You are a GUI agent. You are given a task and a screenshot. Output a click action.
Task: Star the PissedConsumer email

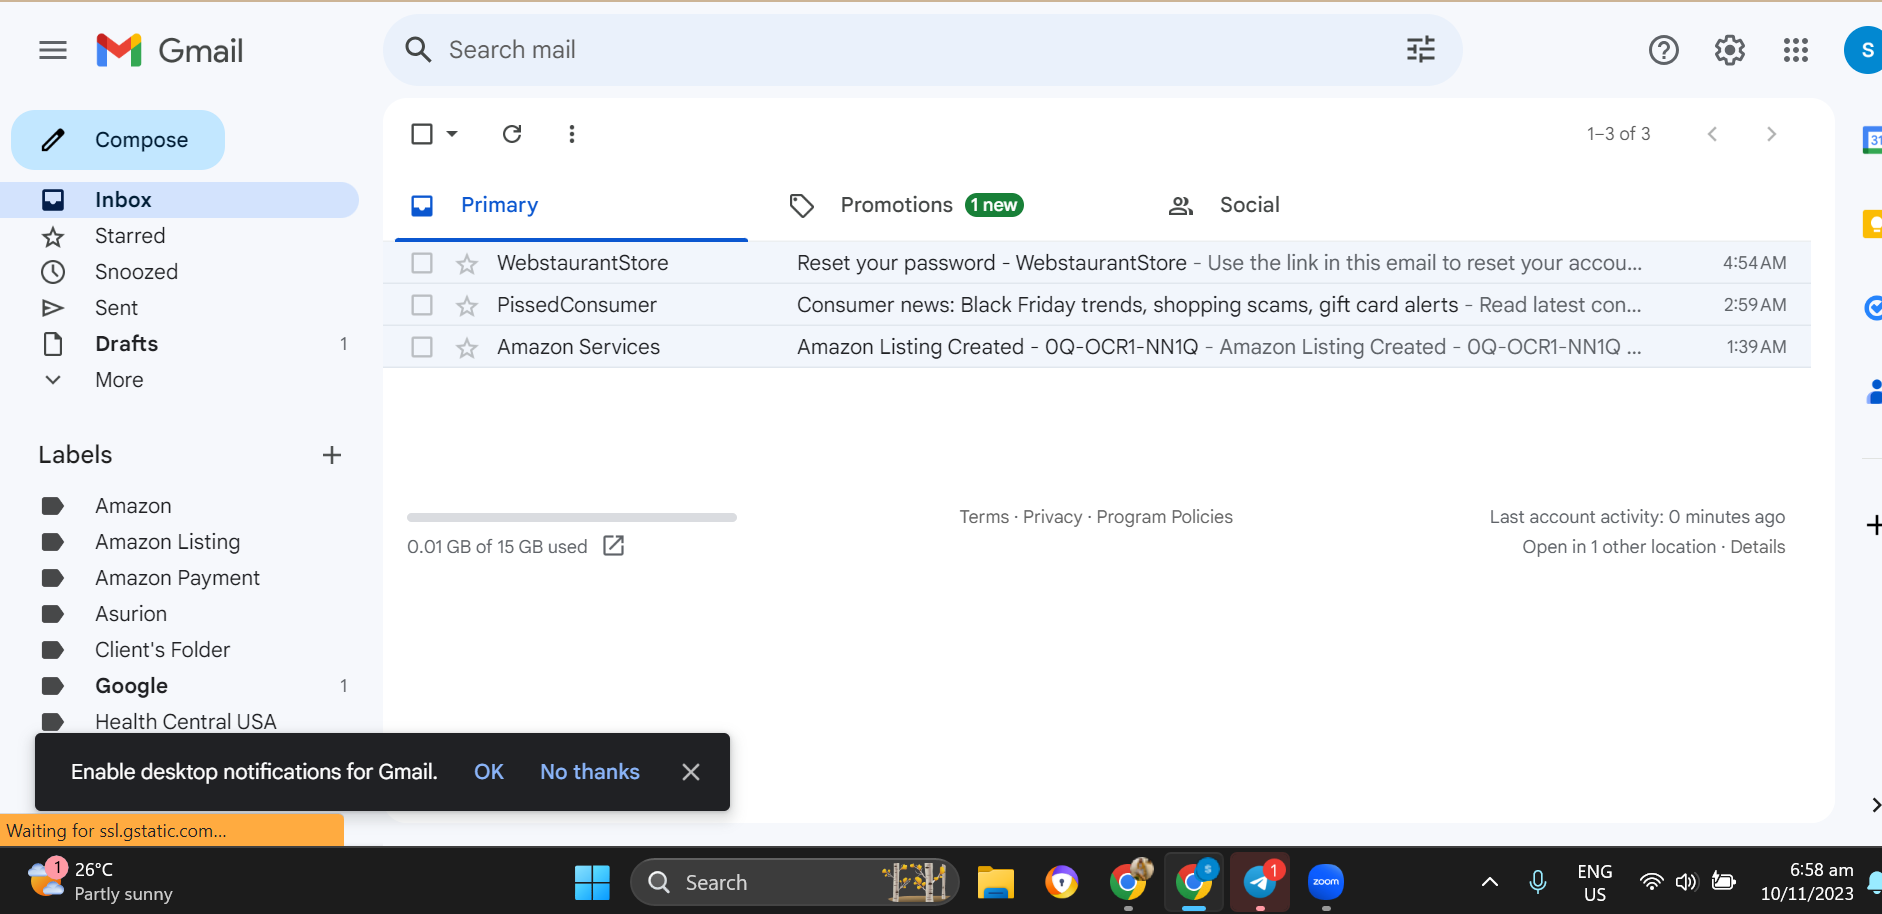[467, 305]
